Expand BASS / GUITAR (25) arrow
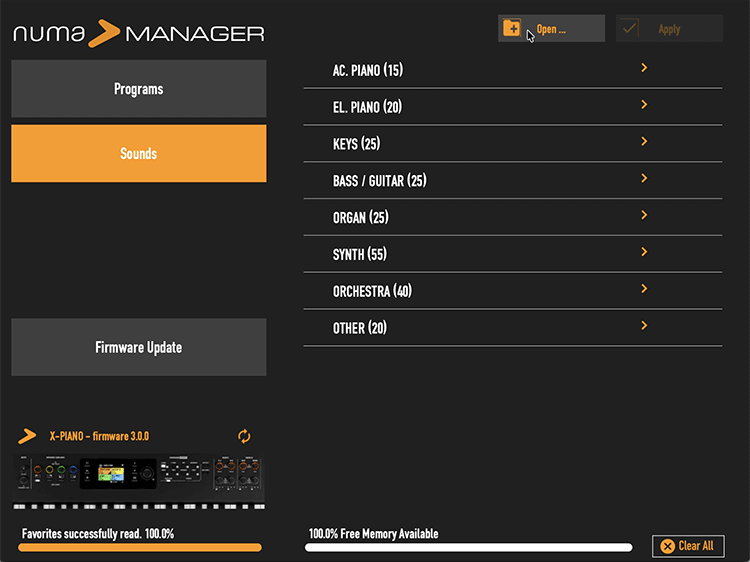750x562 pixels. click(x=644, y=179)
